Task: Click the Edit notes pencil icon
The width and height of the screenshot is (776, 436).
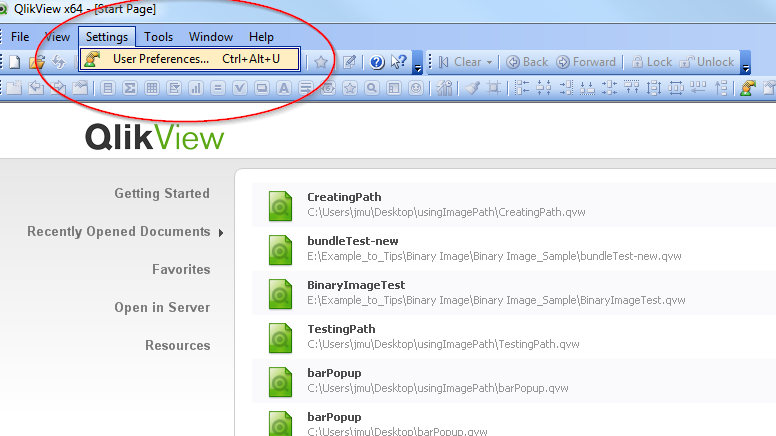Action: [349, 62]
